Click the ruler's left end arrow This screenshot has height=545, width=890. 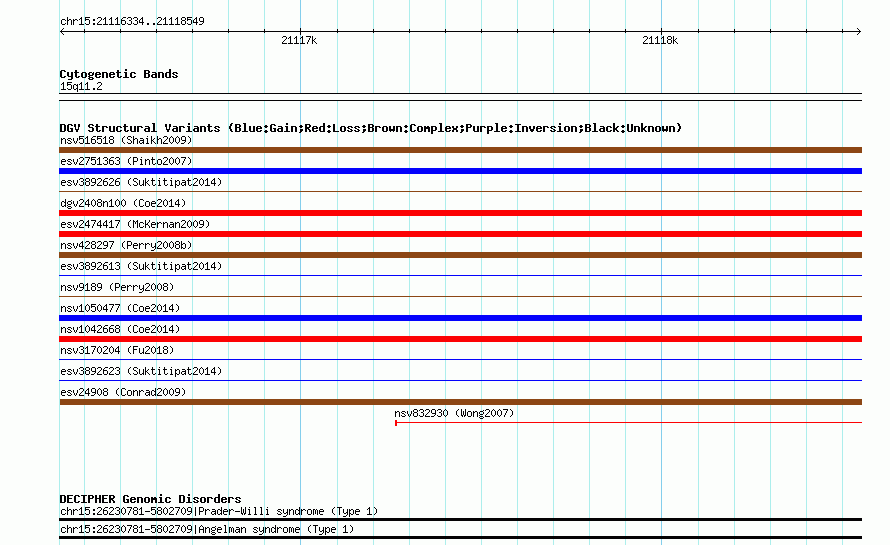click(62, 31)
